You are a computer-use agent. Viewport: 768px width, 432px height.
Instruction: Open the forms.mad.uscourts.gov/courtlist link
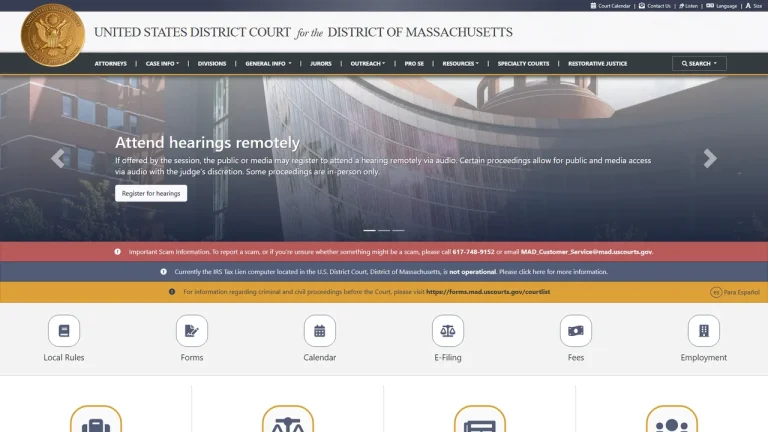pyautogui.click(x=488, y=291)
